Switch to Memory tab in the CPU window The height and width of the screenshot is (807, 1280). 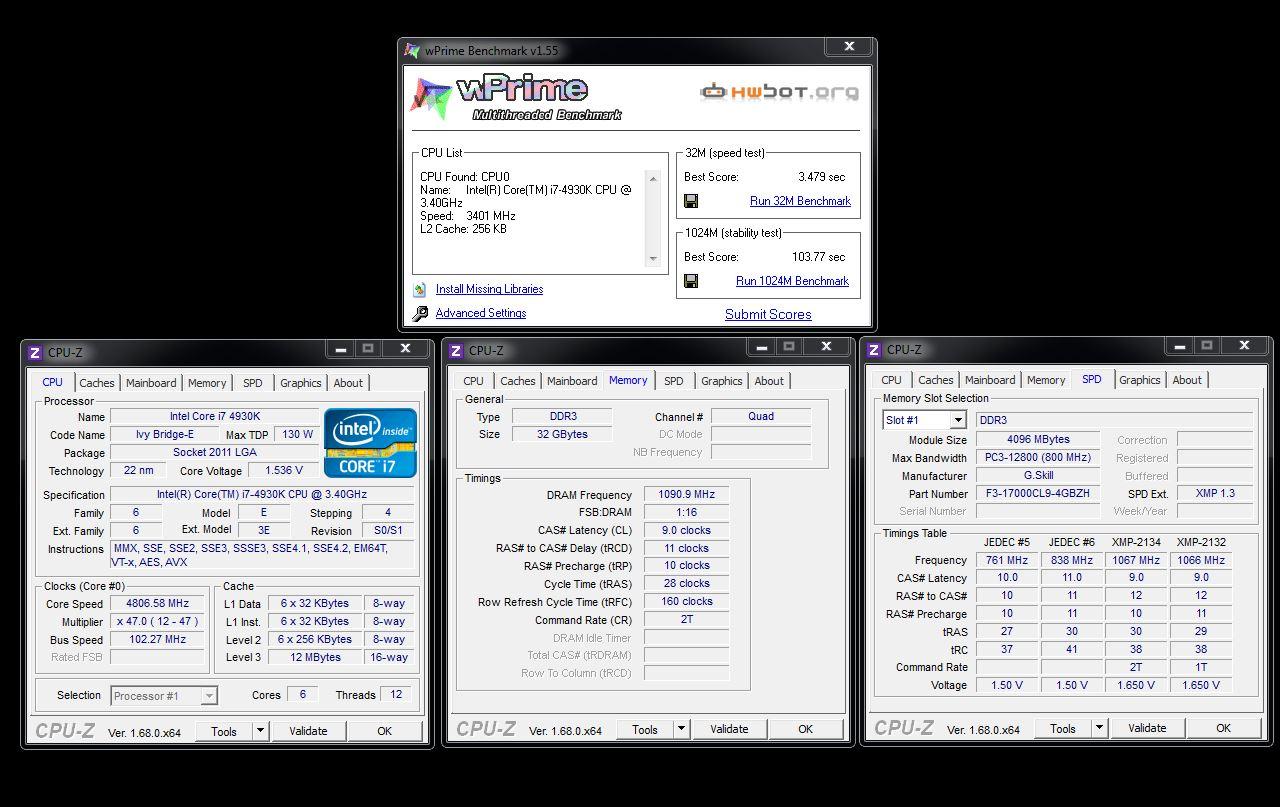coord(207,383)
